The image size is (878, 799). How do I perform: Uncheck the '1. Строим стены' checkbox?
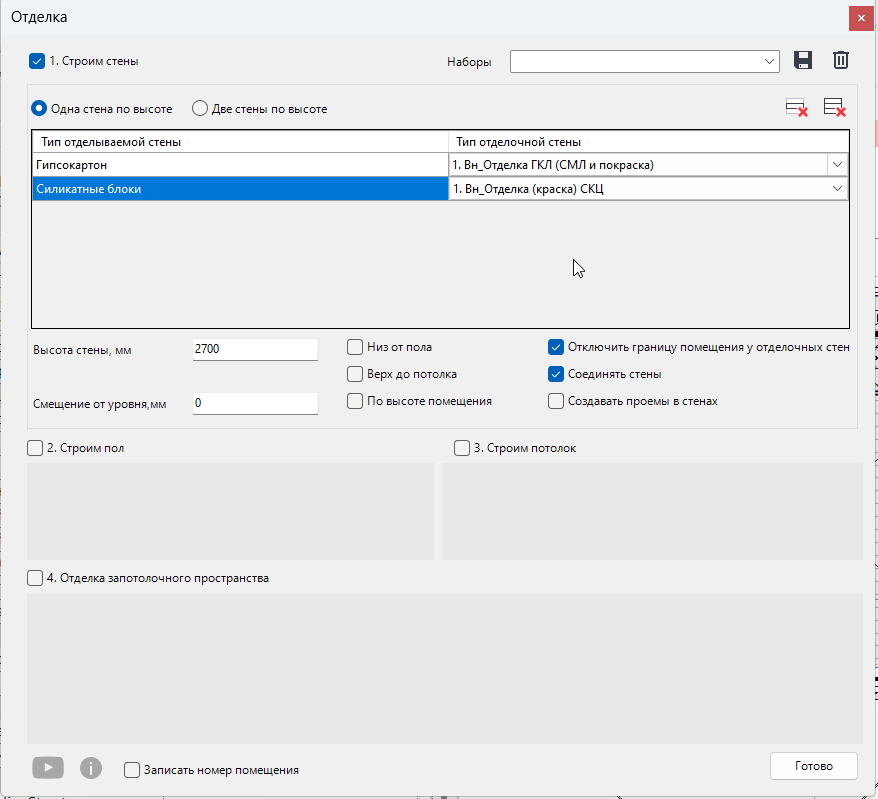pyautogui.click(x=37, y=61)
